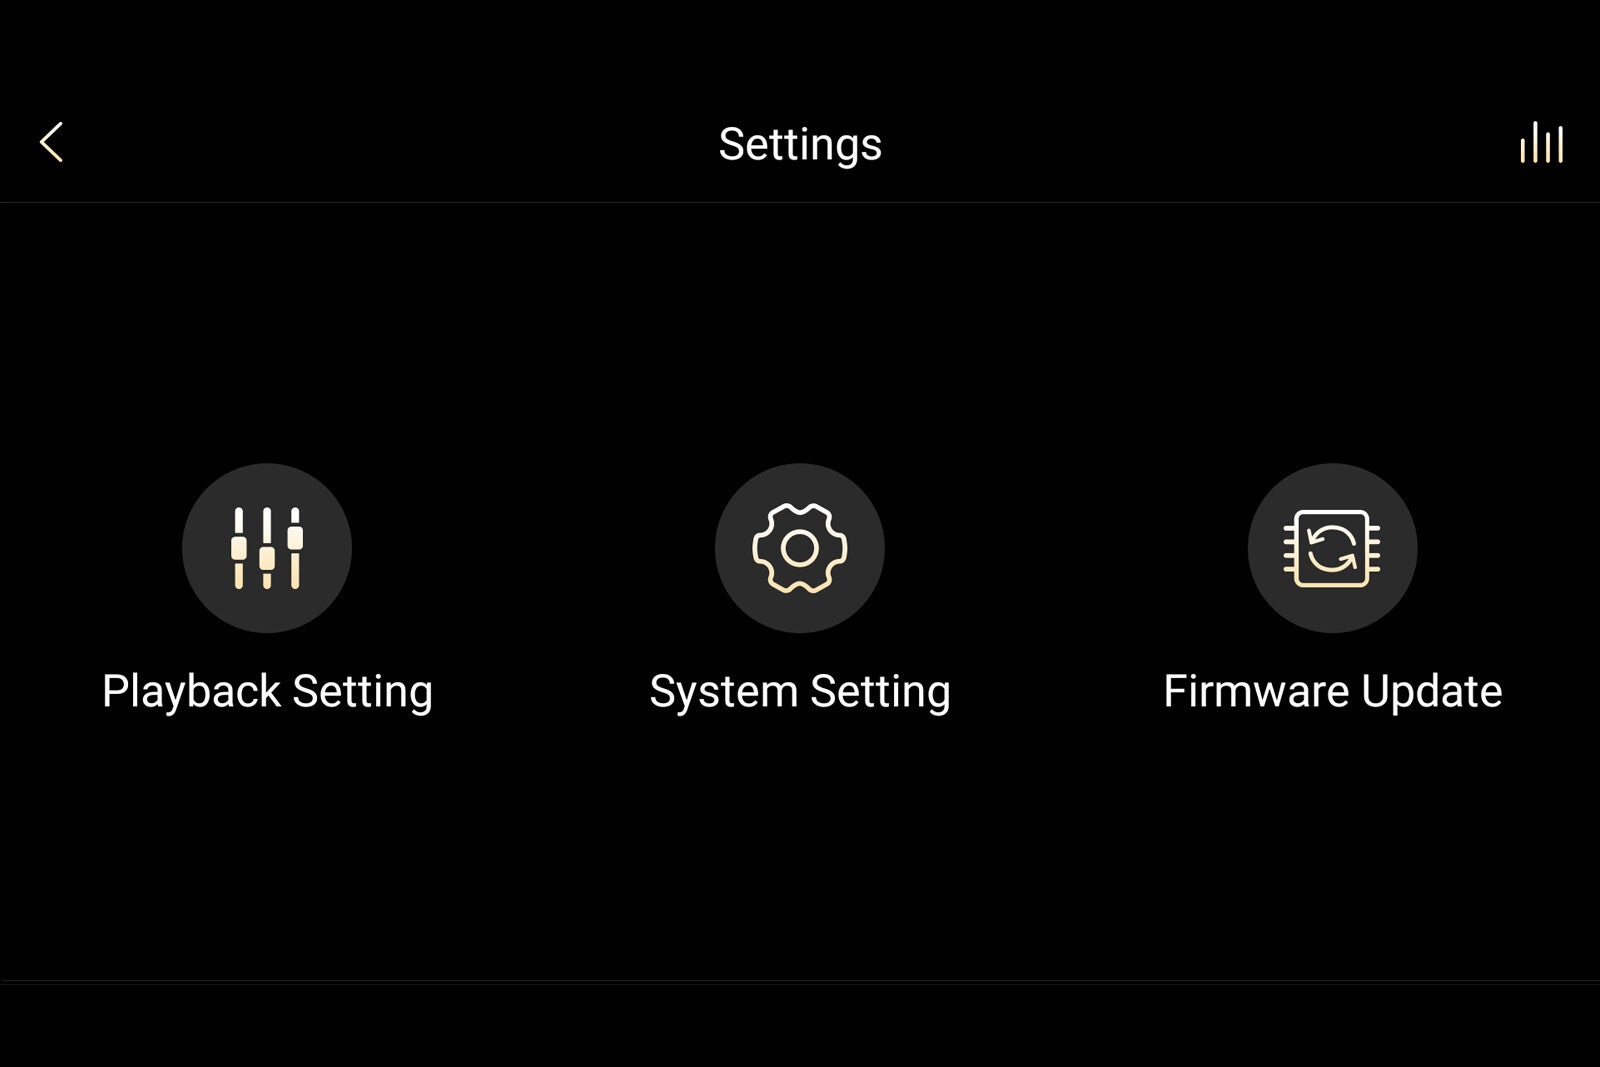
Task: Select the "Playback Setting" text label
Action: click(267, 692)
